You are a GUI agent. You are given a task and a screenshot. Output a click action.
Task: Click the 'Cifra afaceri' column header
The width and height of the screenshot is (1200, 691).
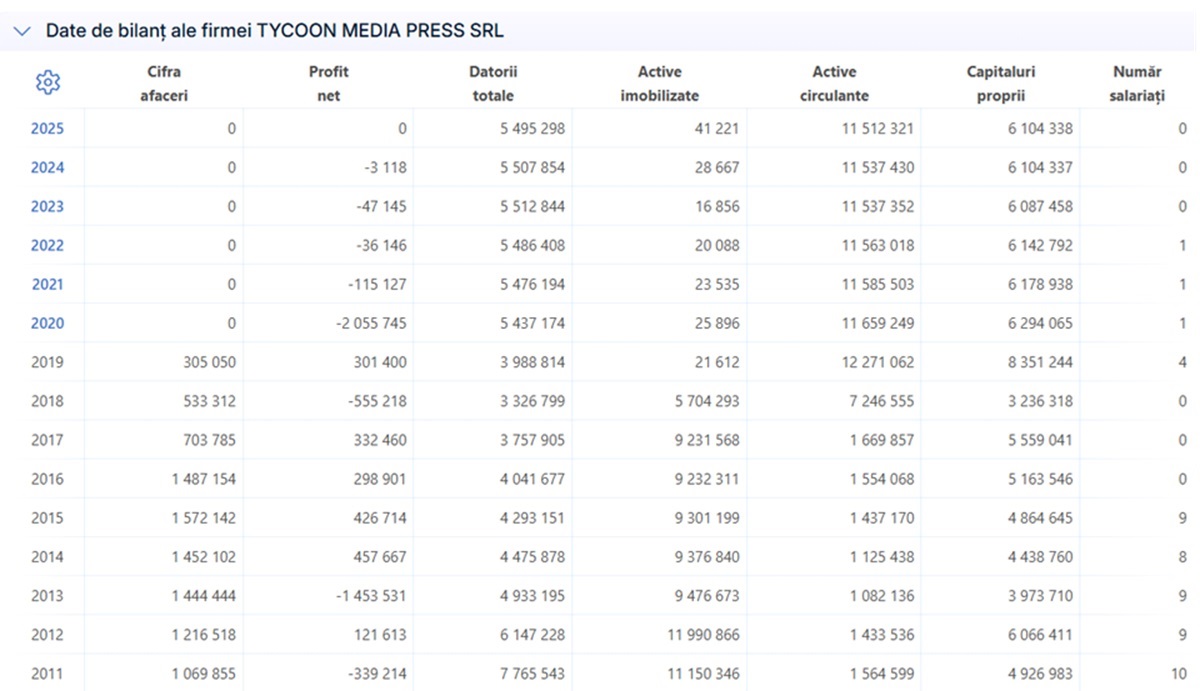(163, 84)
